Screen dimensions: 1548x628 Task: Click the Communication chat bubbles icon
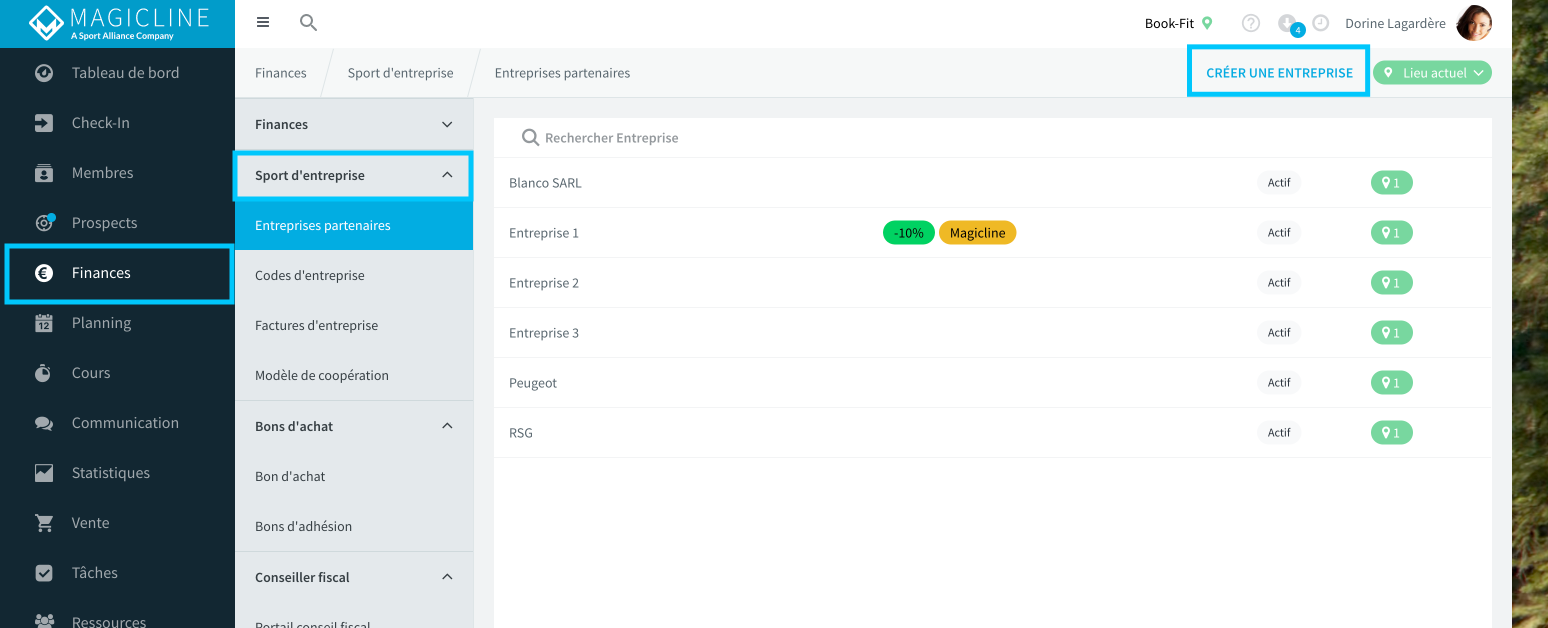(x=44, y=423)
